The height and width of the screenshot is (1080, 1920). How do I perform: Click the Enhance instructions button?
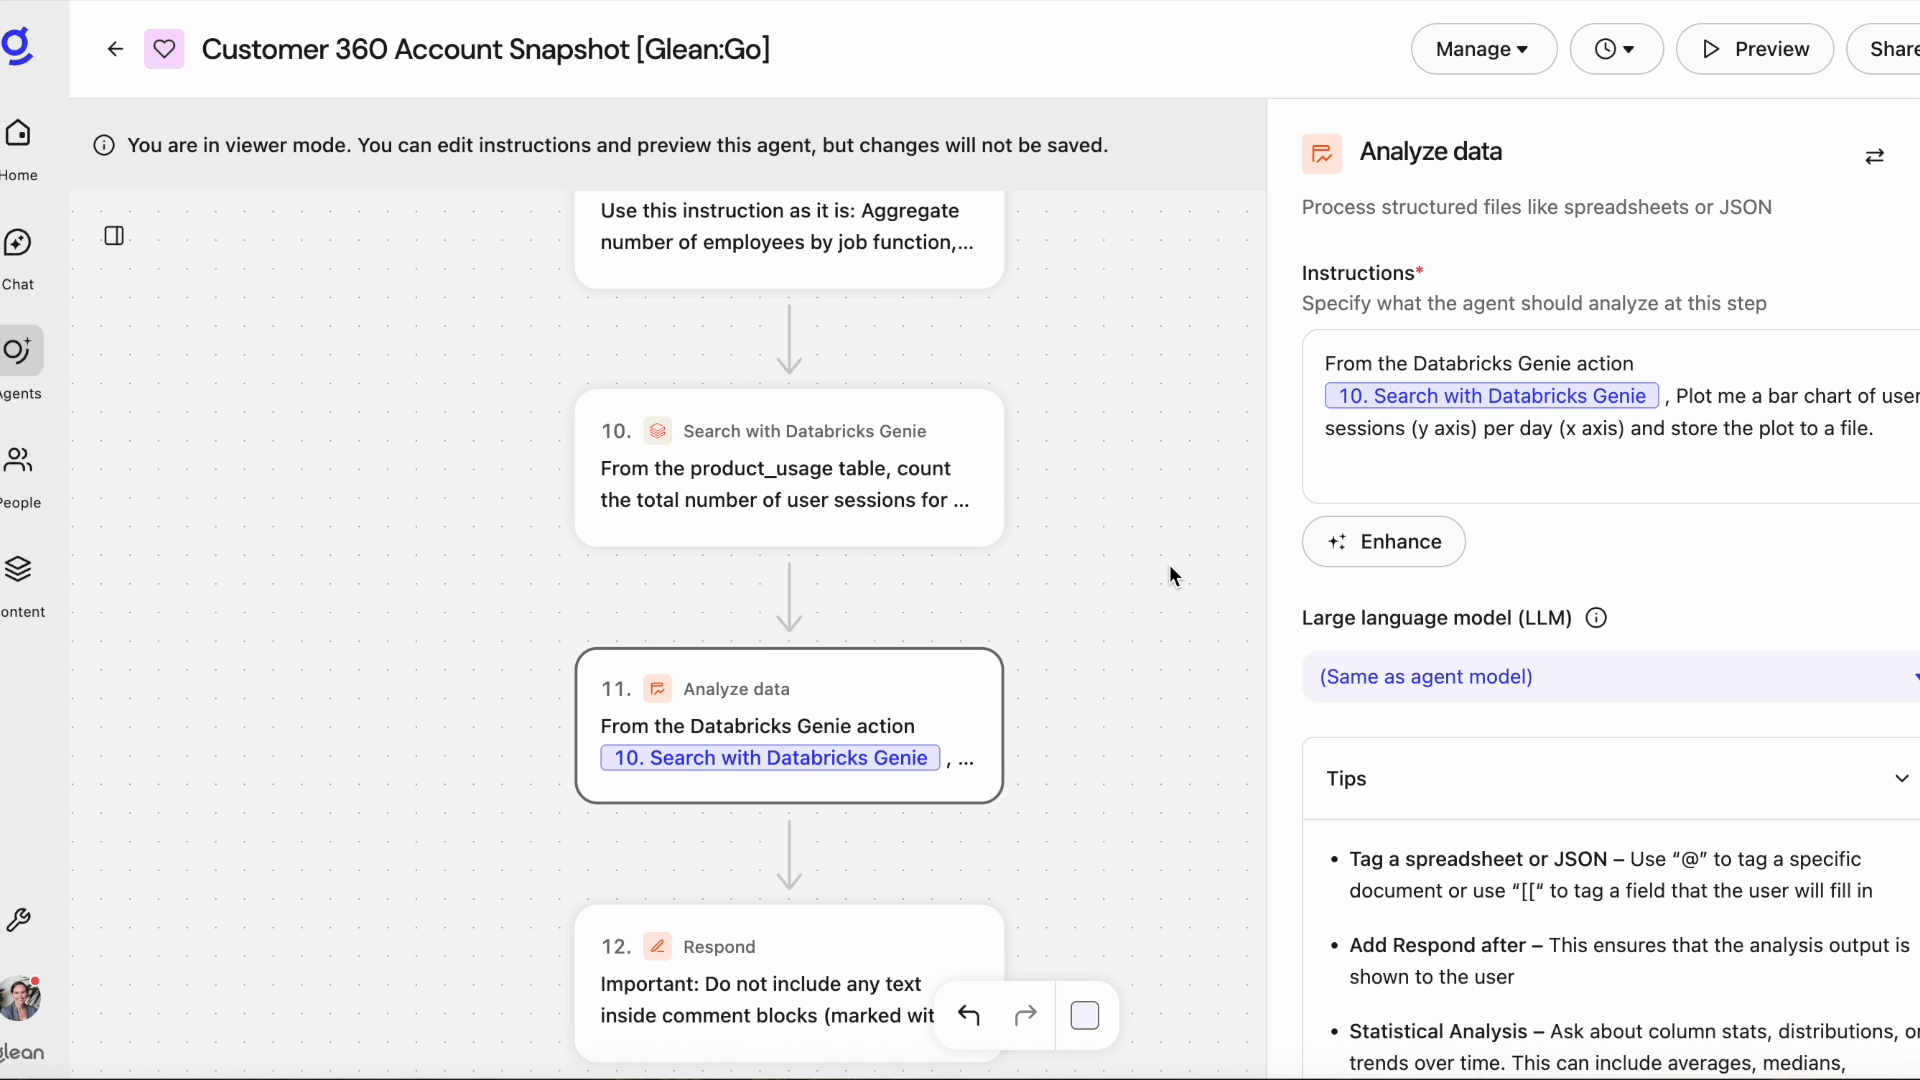pos(1384,542)
